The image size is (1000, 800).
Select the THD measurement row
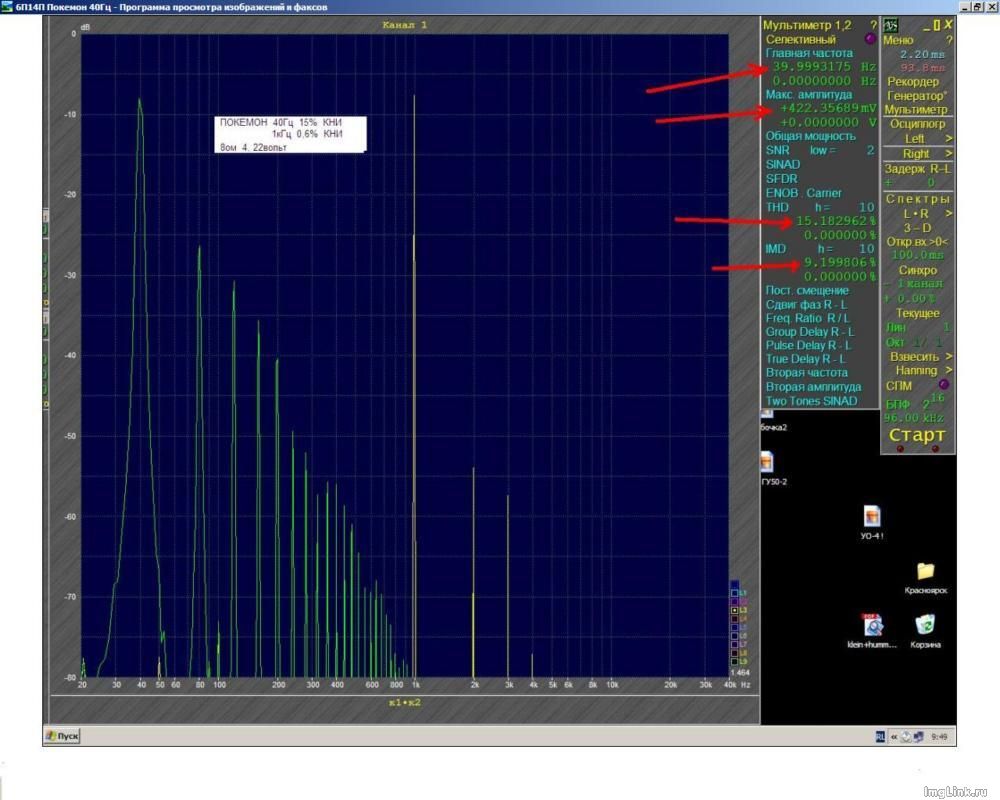click(x=820, y=207)
